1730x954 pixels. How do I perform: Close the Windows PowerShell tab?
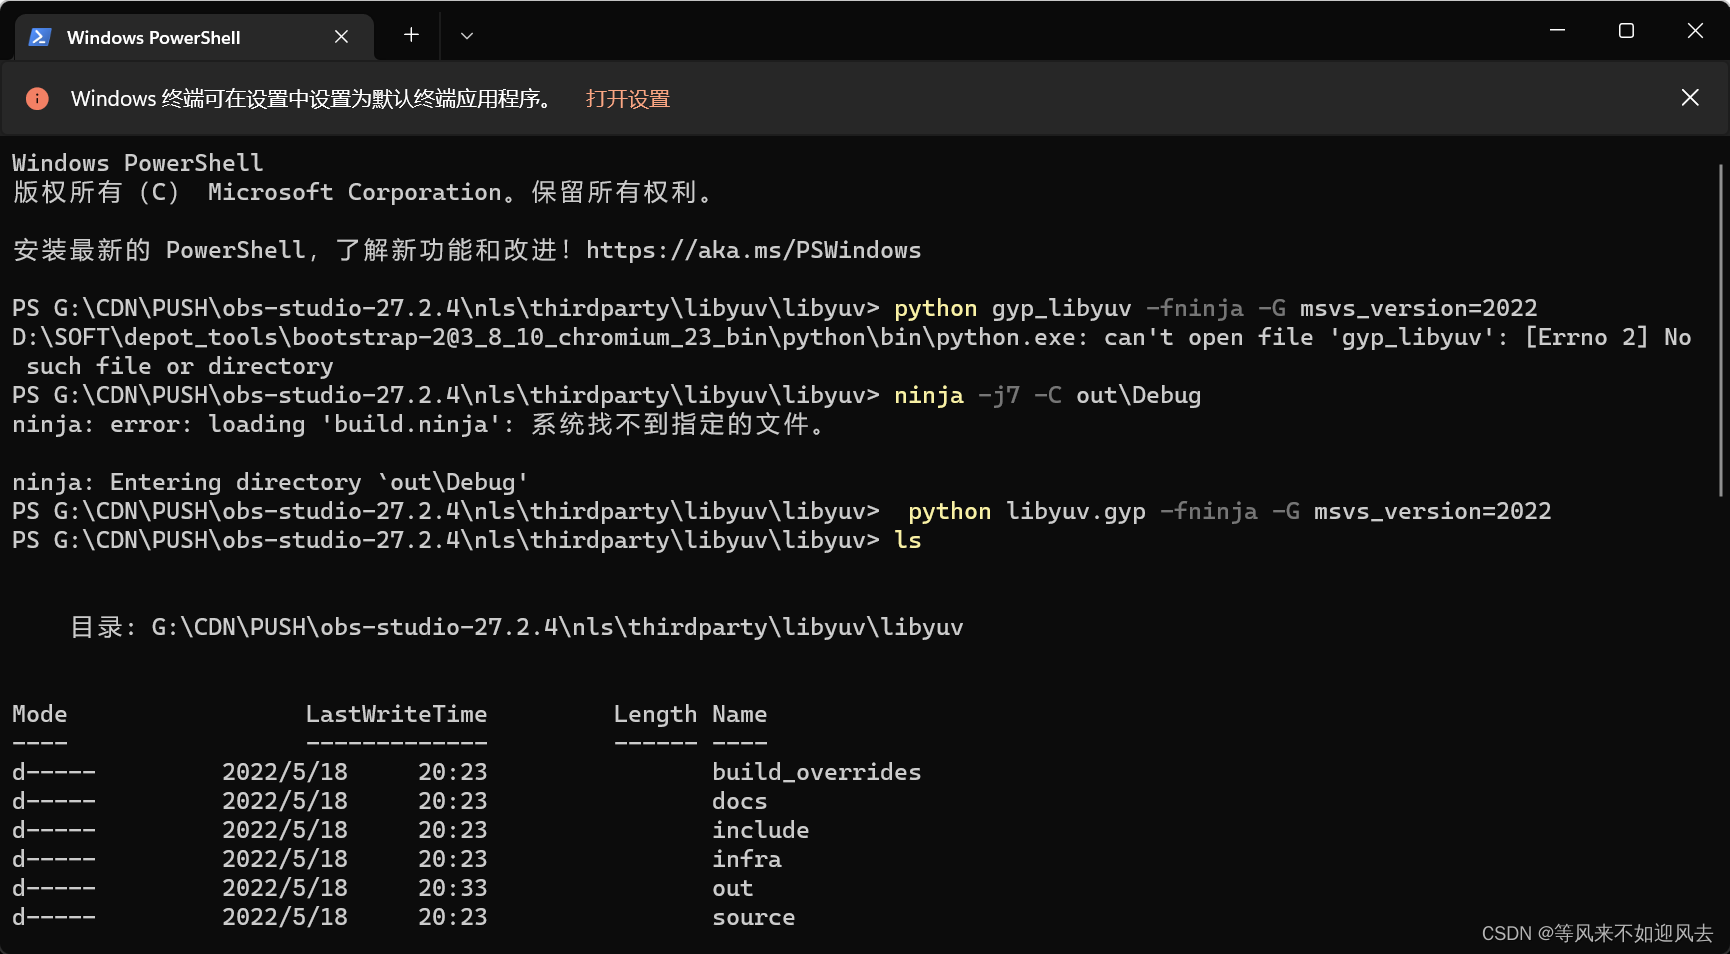(341, 36)
